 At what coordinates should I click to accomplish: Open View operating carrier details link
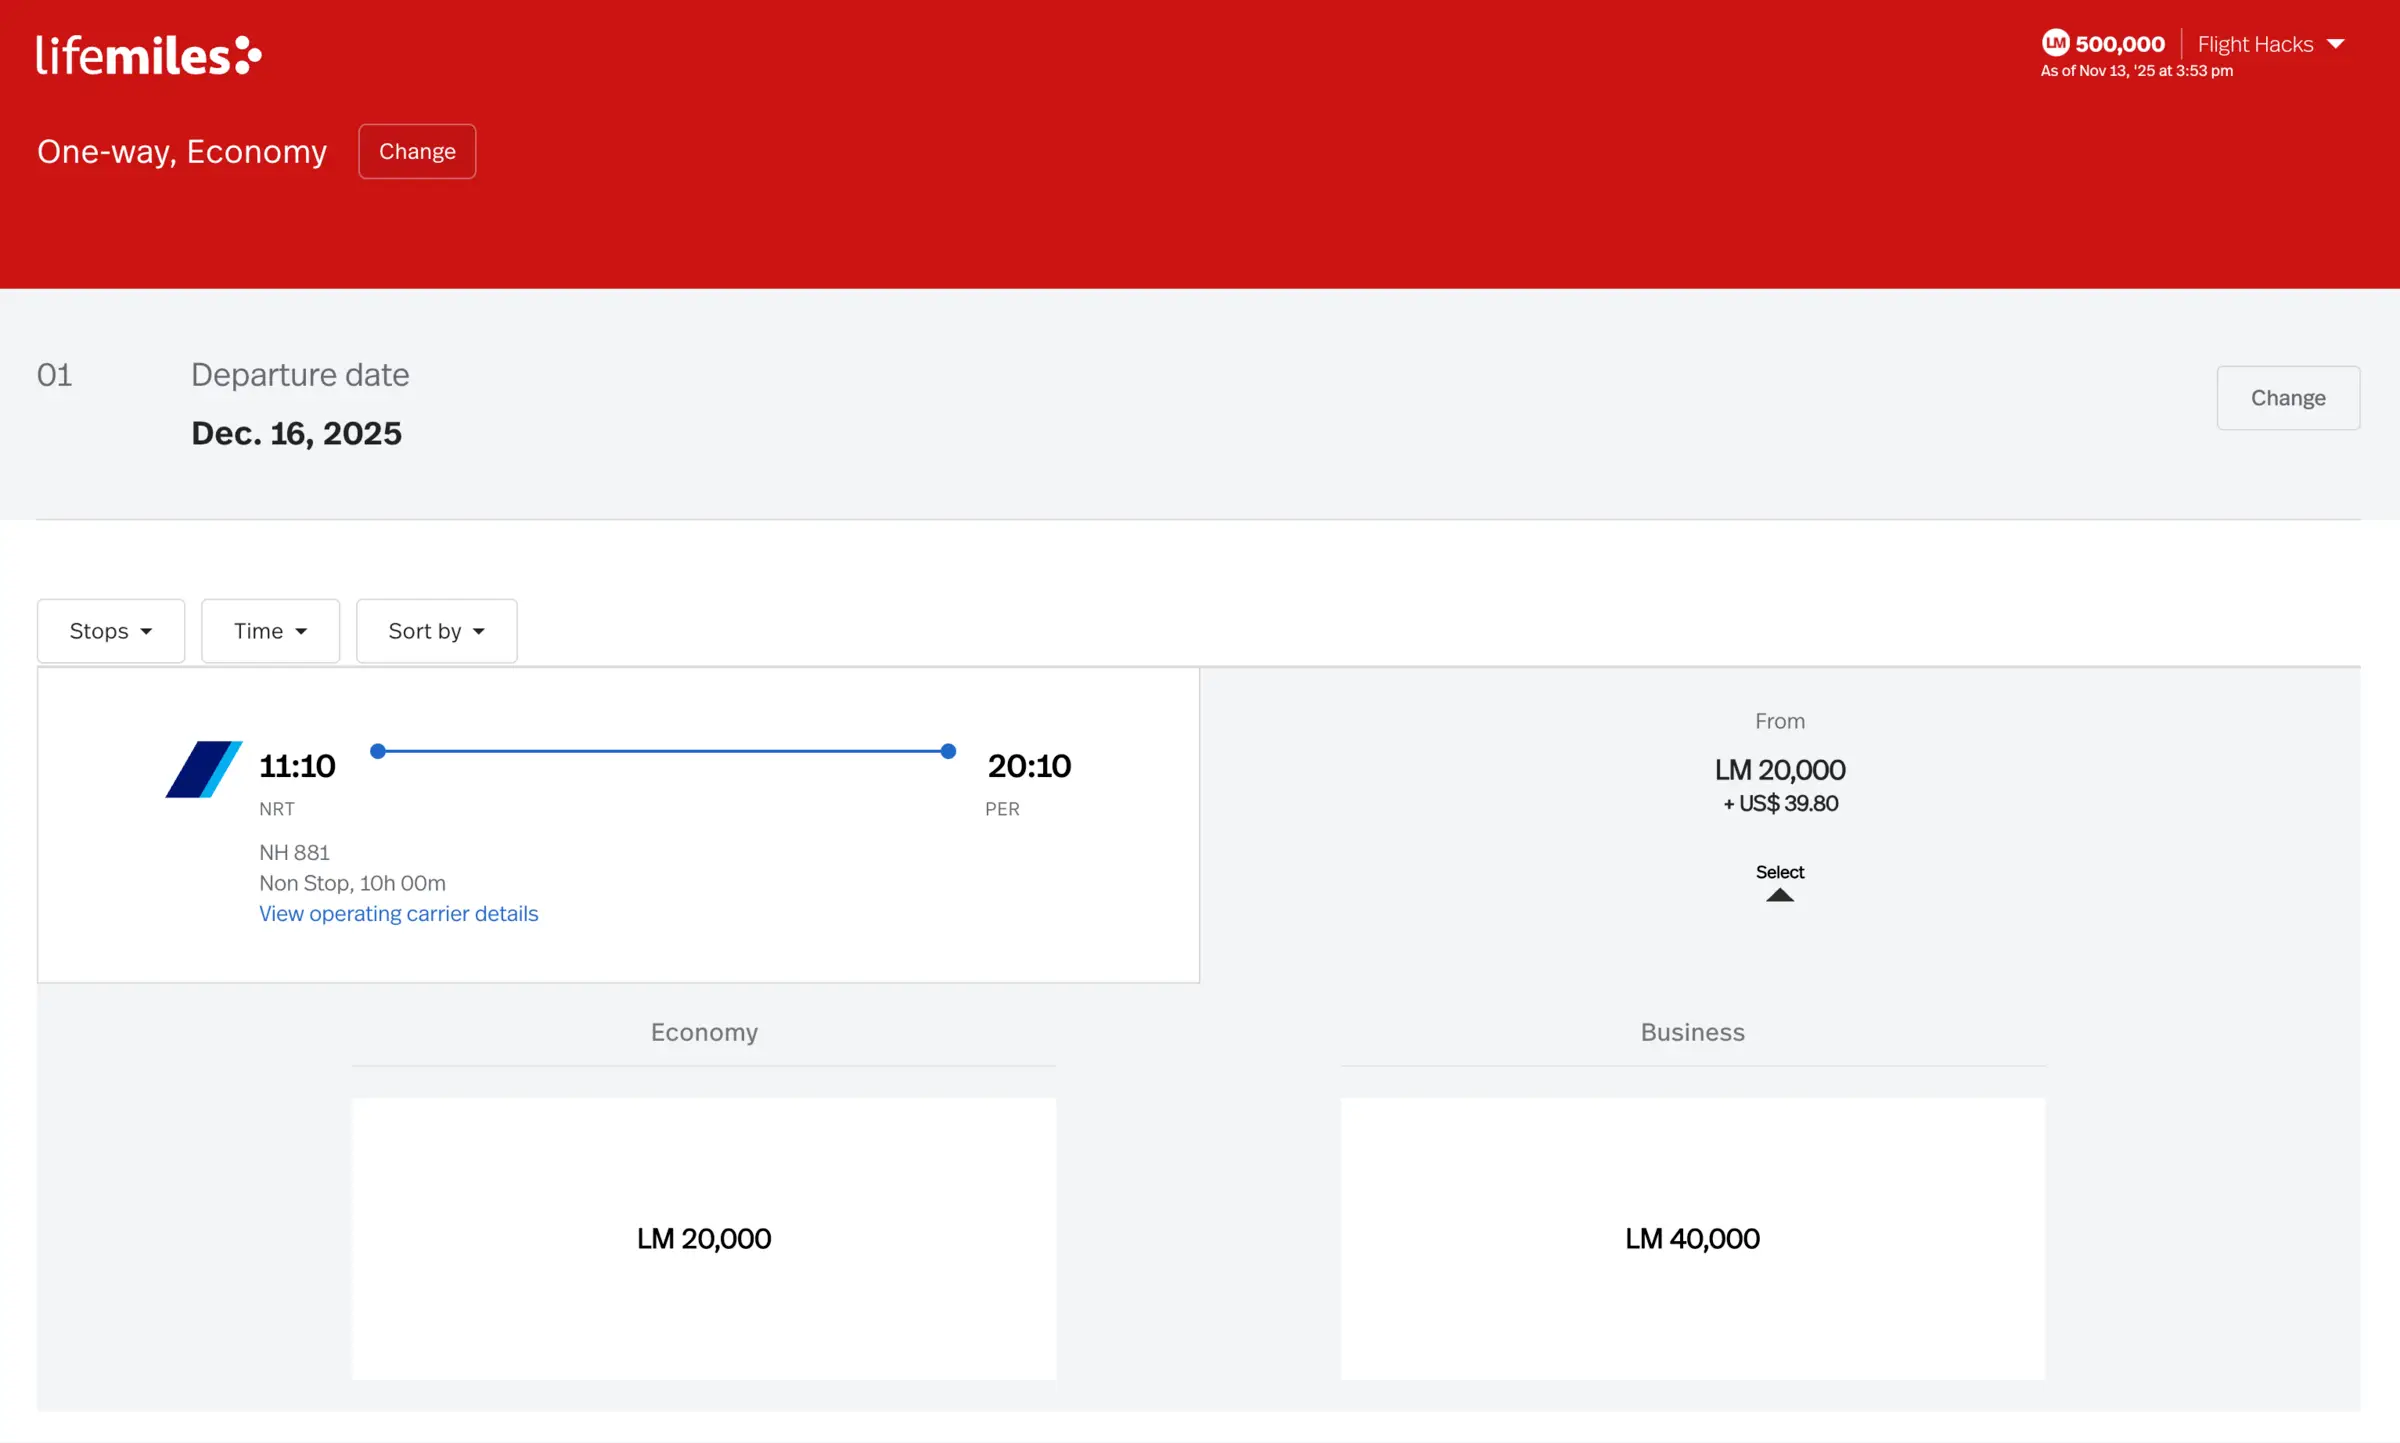pos(398,914)
